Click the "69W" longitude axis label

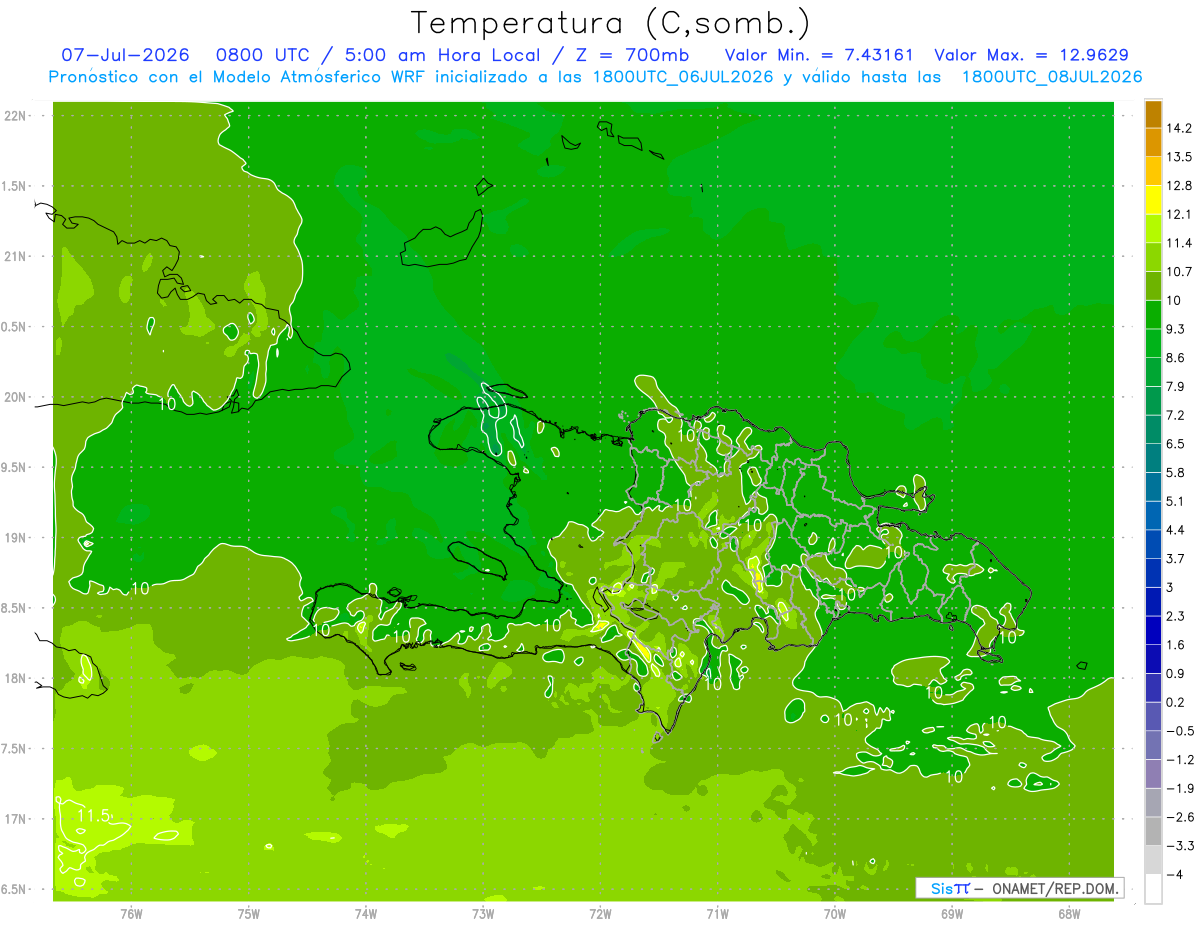pyautogui.click(x=952, y=914)
